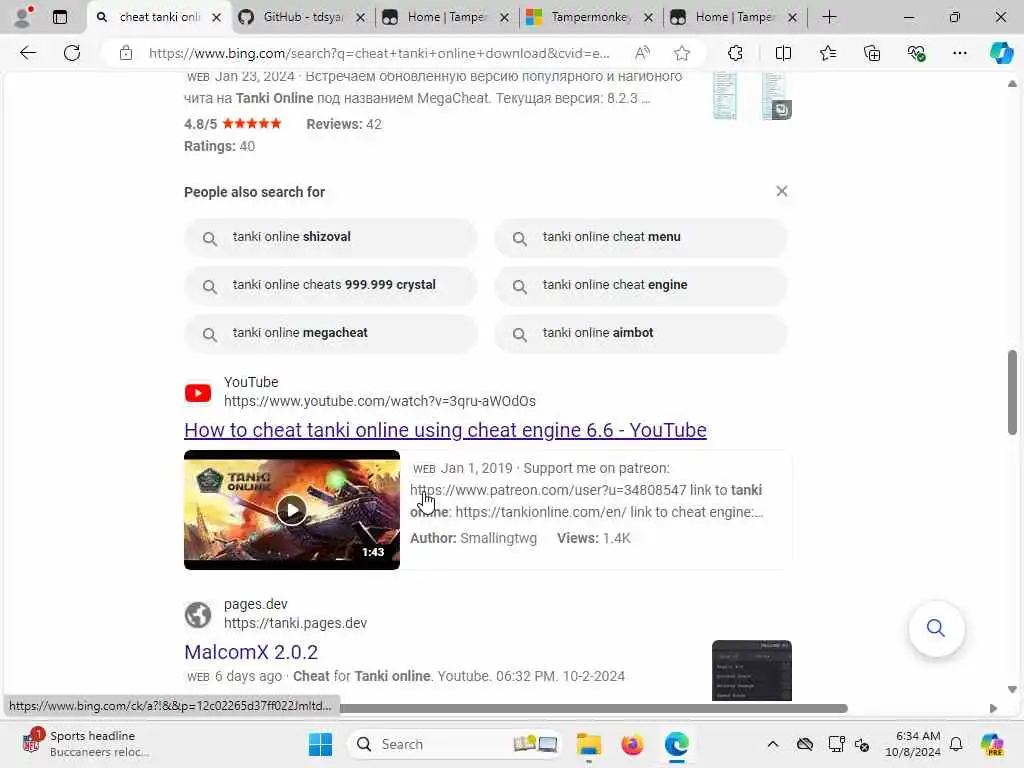Click the address bar URL
The image size is (1024, 768).
[x=379, y=53]
